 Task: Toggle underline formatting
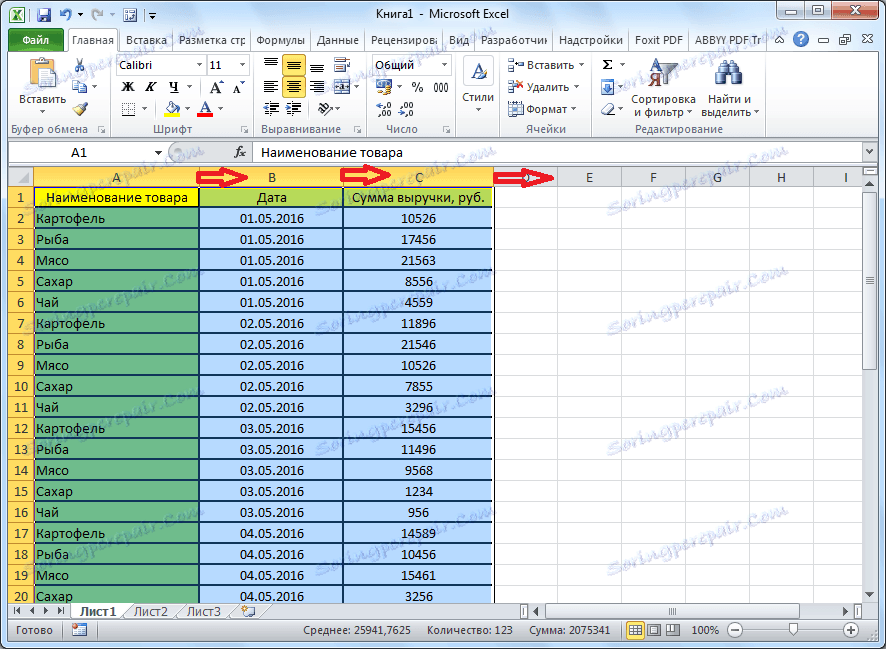(x=174, y=87)
